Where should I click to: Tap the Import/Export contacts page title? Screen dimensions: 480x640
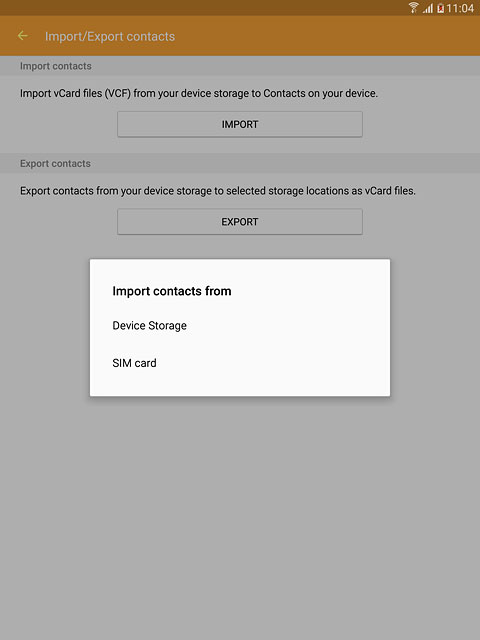pos(110,36)
